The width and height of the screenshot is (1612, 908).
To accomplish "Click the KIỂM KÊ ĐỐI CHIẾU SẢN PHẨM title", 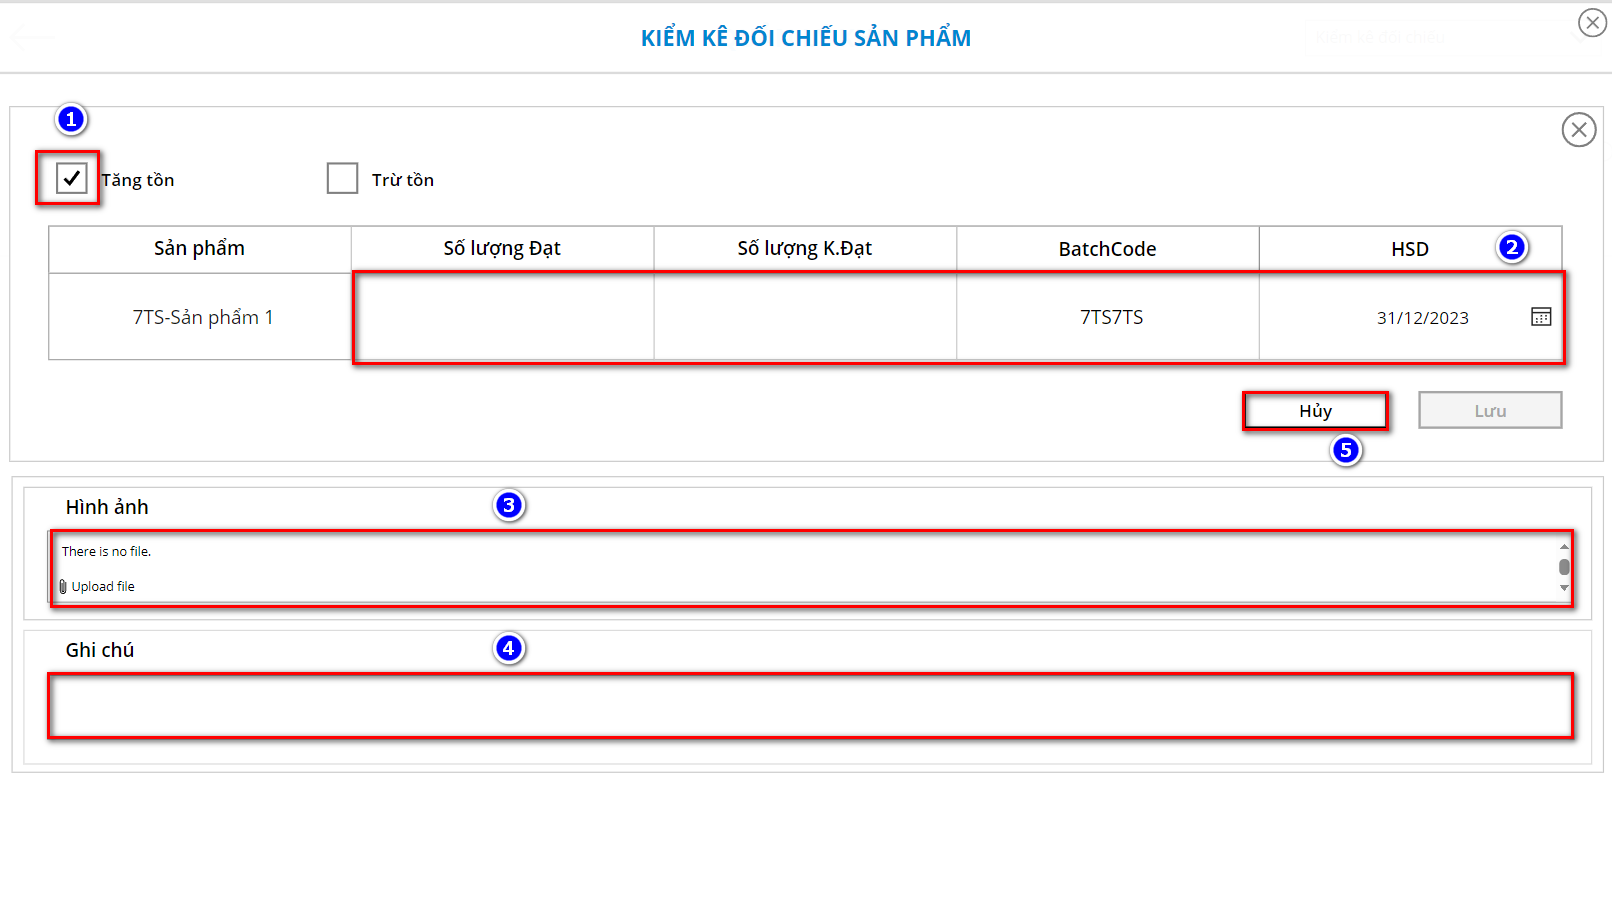I will pyautogui.click(x=806, y=38).
